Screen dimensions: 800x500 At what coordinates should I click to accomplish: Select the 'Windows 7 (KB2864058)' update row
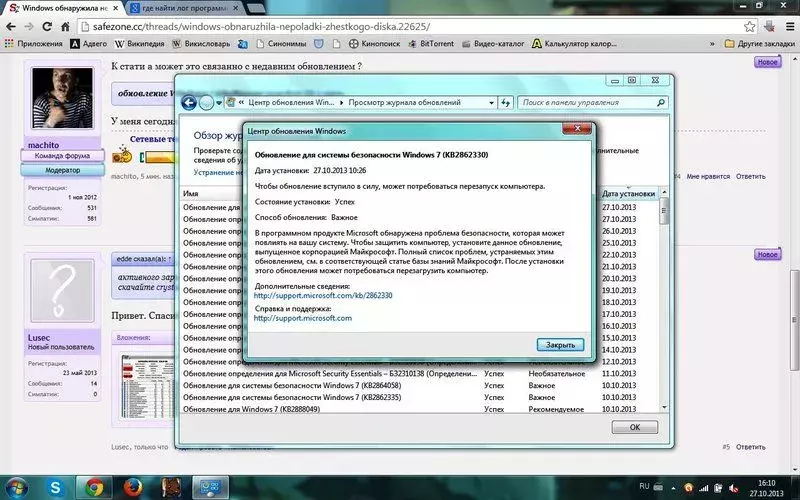(419, 385)
